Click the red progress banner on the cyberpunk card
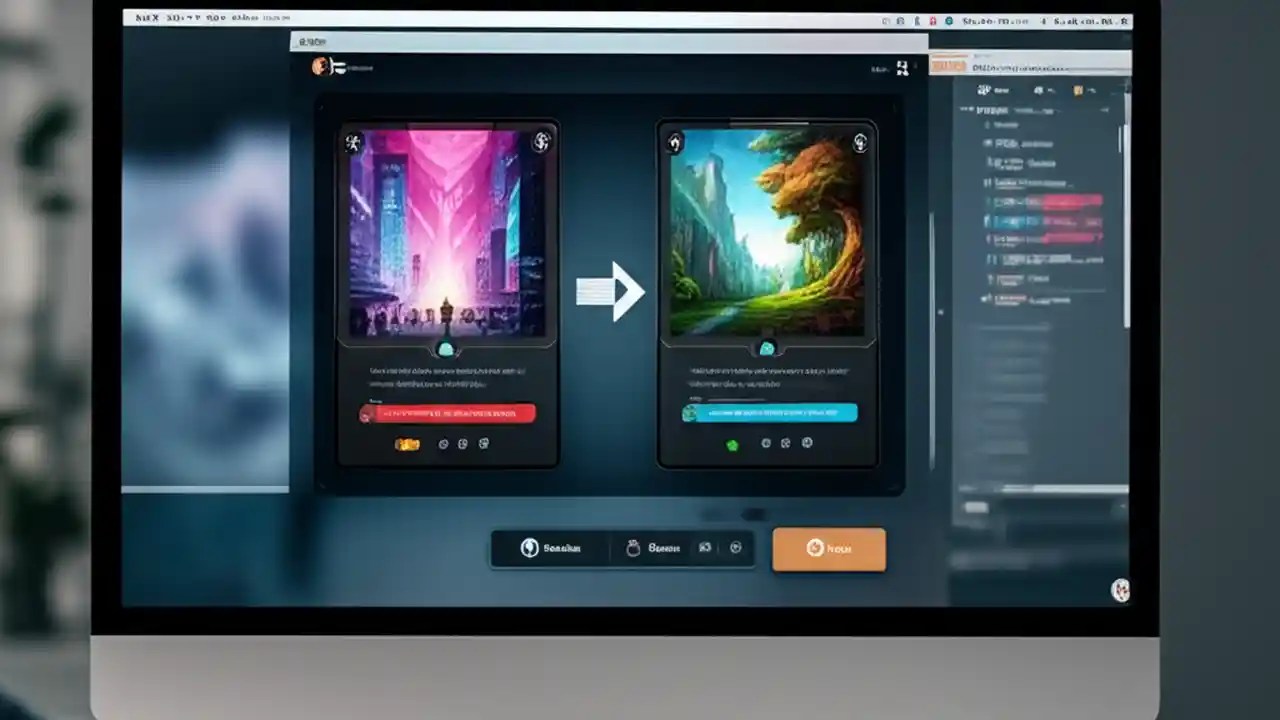The height and width of the screenshot is (720, 1280). [447, 413]
